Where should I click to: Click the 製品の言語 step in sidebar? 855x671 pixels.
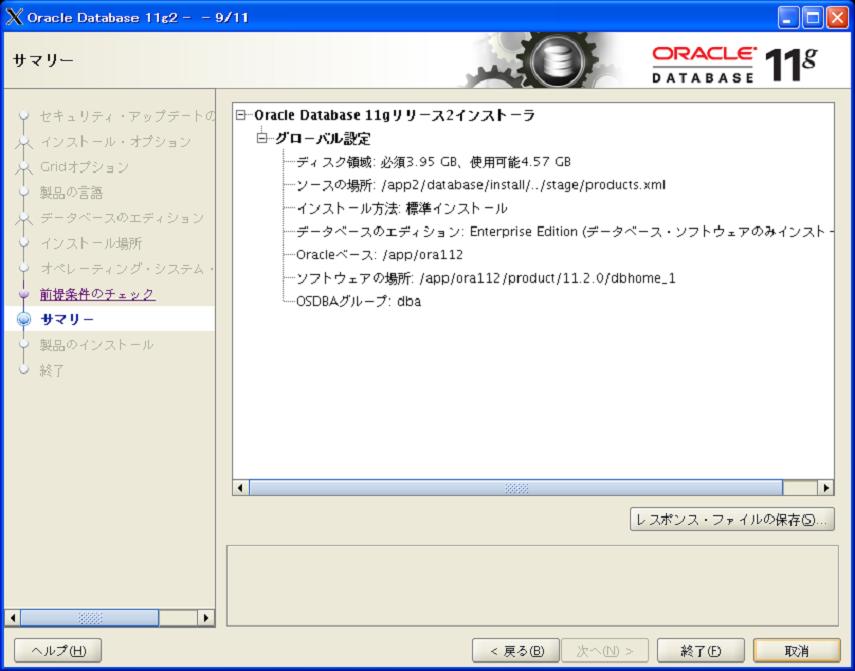(x=71, y=192)
